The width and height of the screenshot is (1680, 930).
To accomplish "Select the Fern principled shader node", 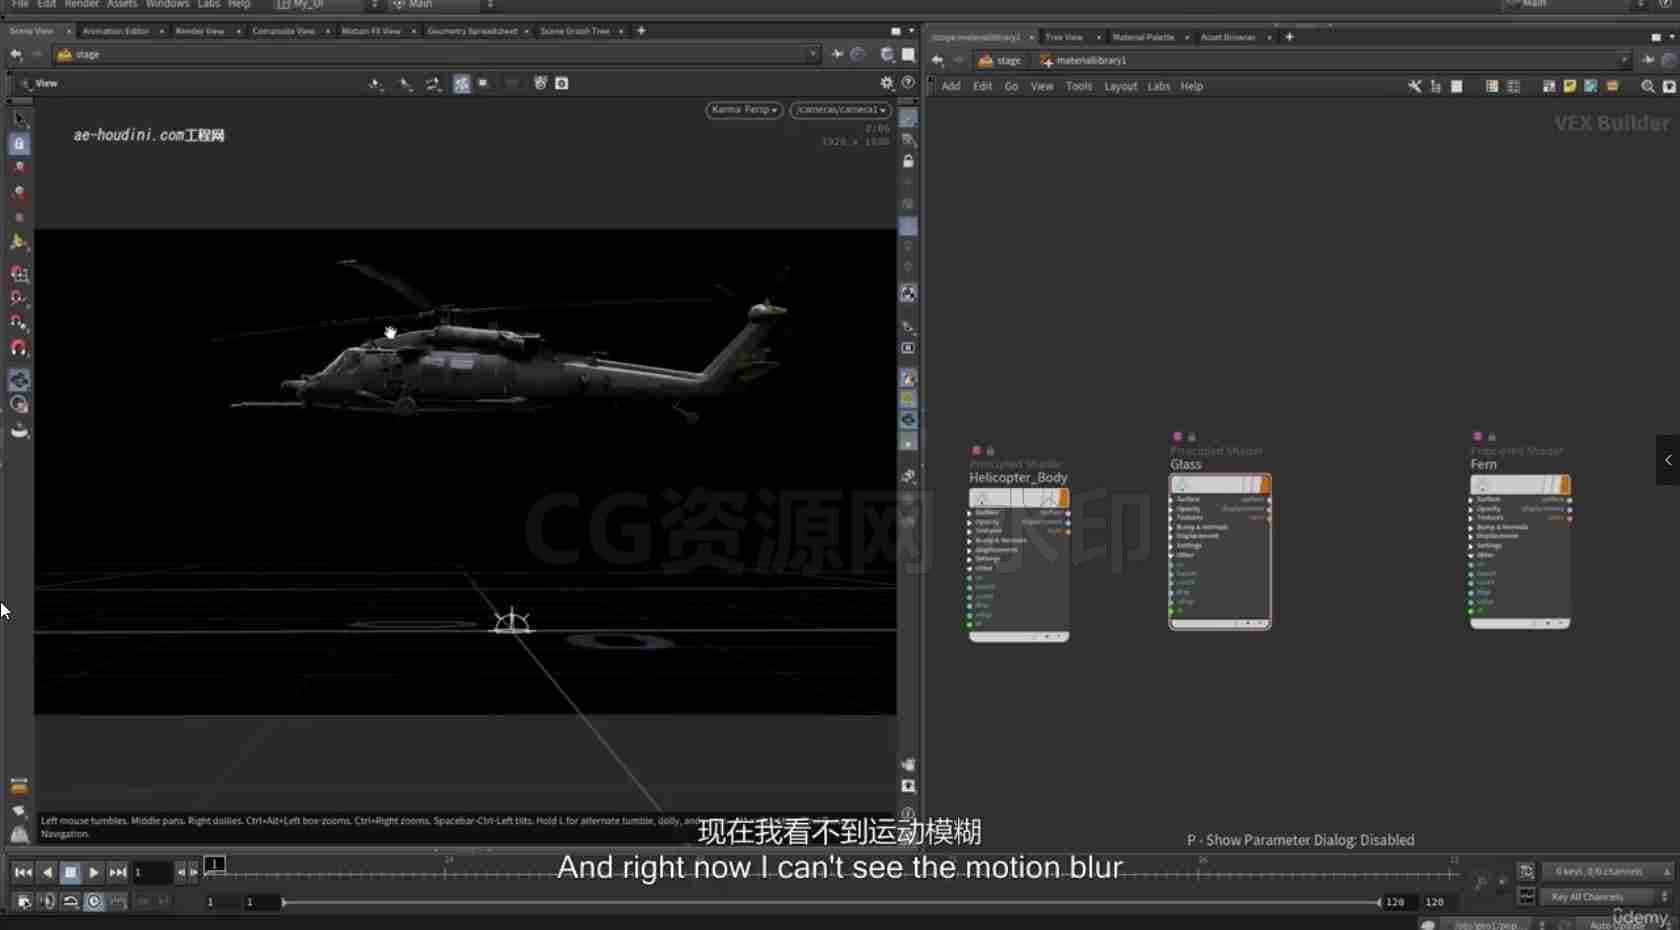I will click(1520, 552).
